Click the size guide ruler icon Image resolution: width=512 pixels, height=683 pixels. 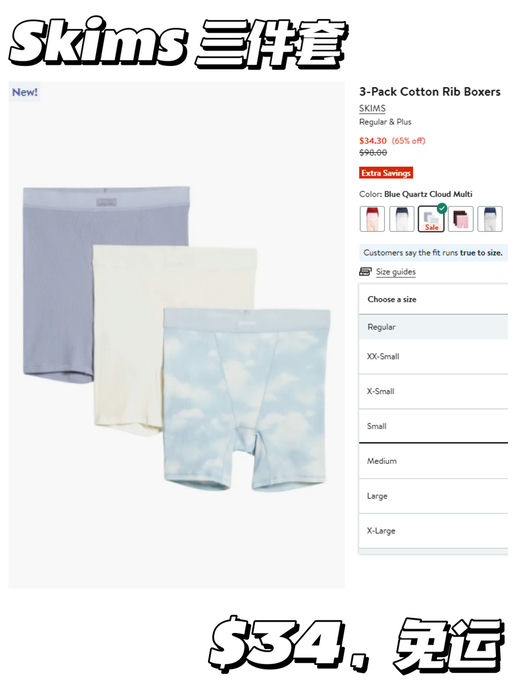(365, 272)
